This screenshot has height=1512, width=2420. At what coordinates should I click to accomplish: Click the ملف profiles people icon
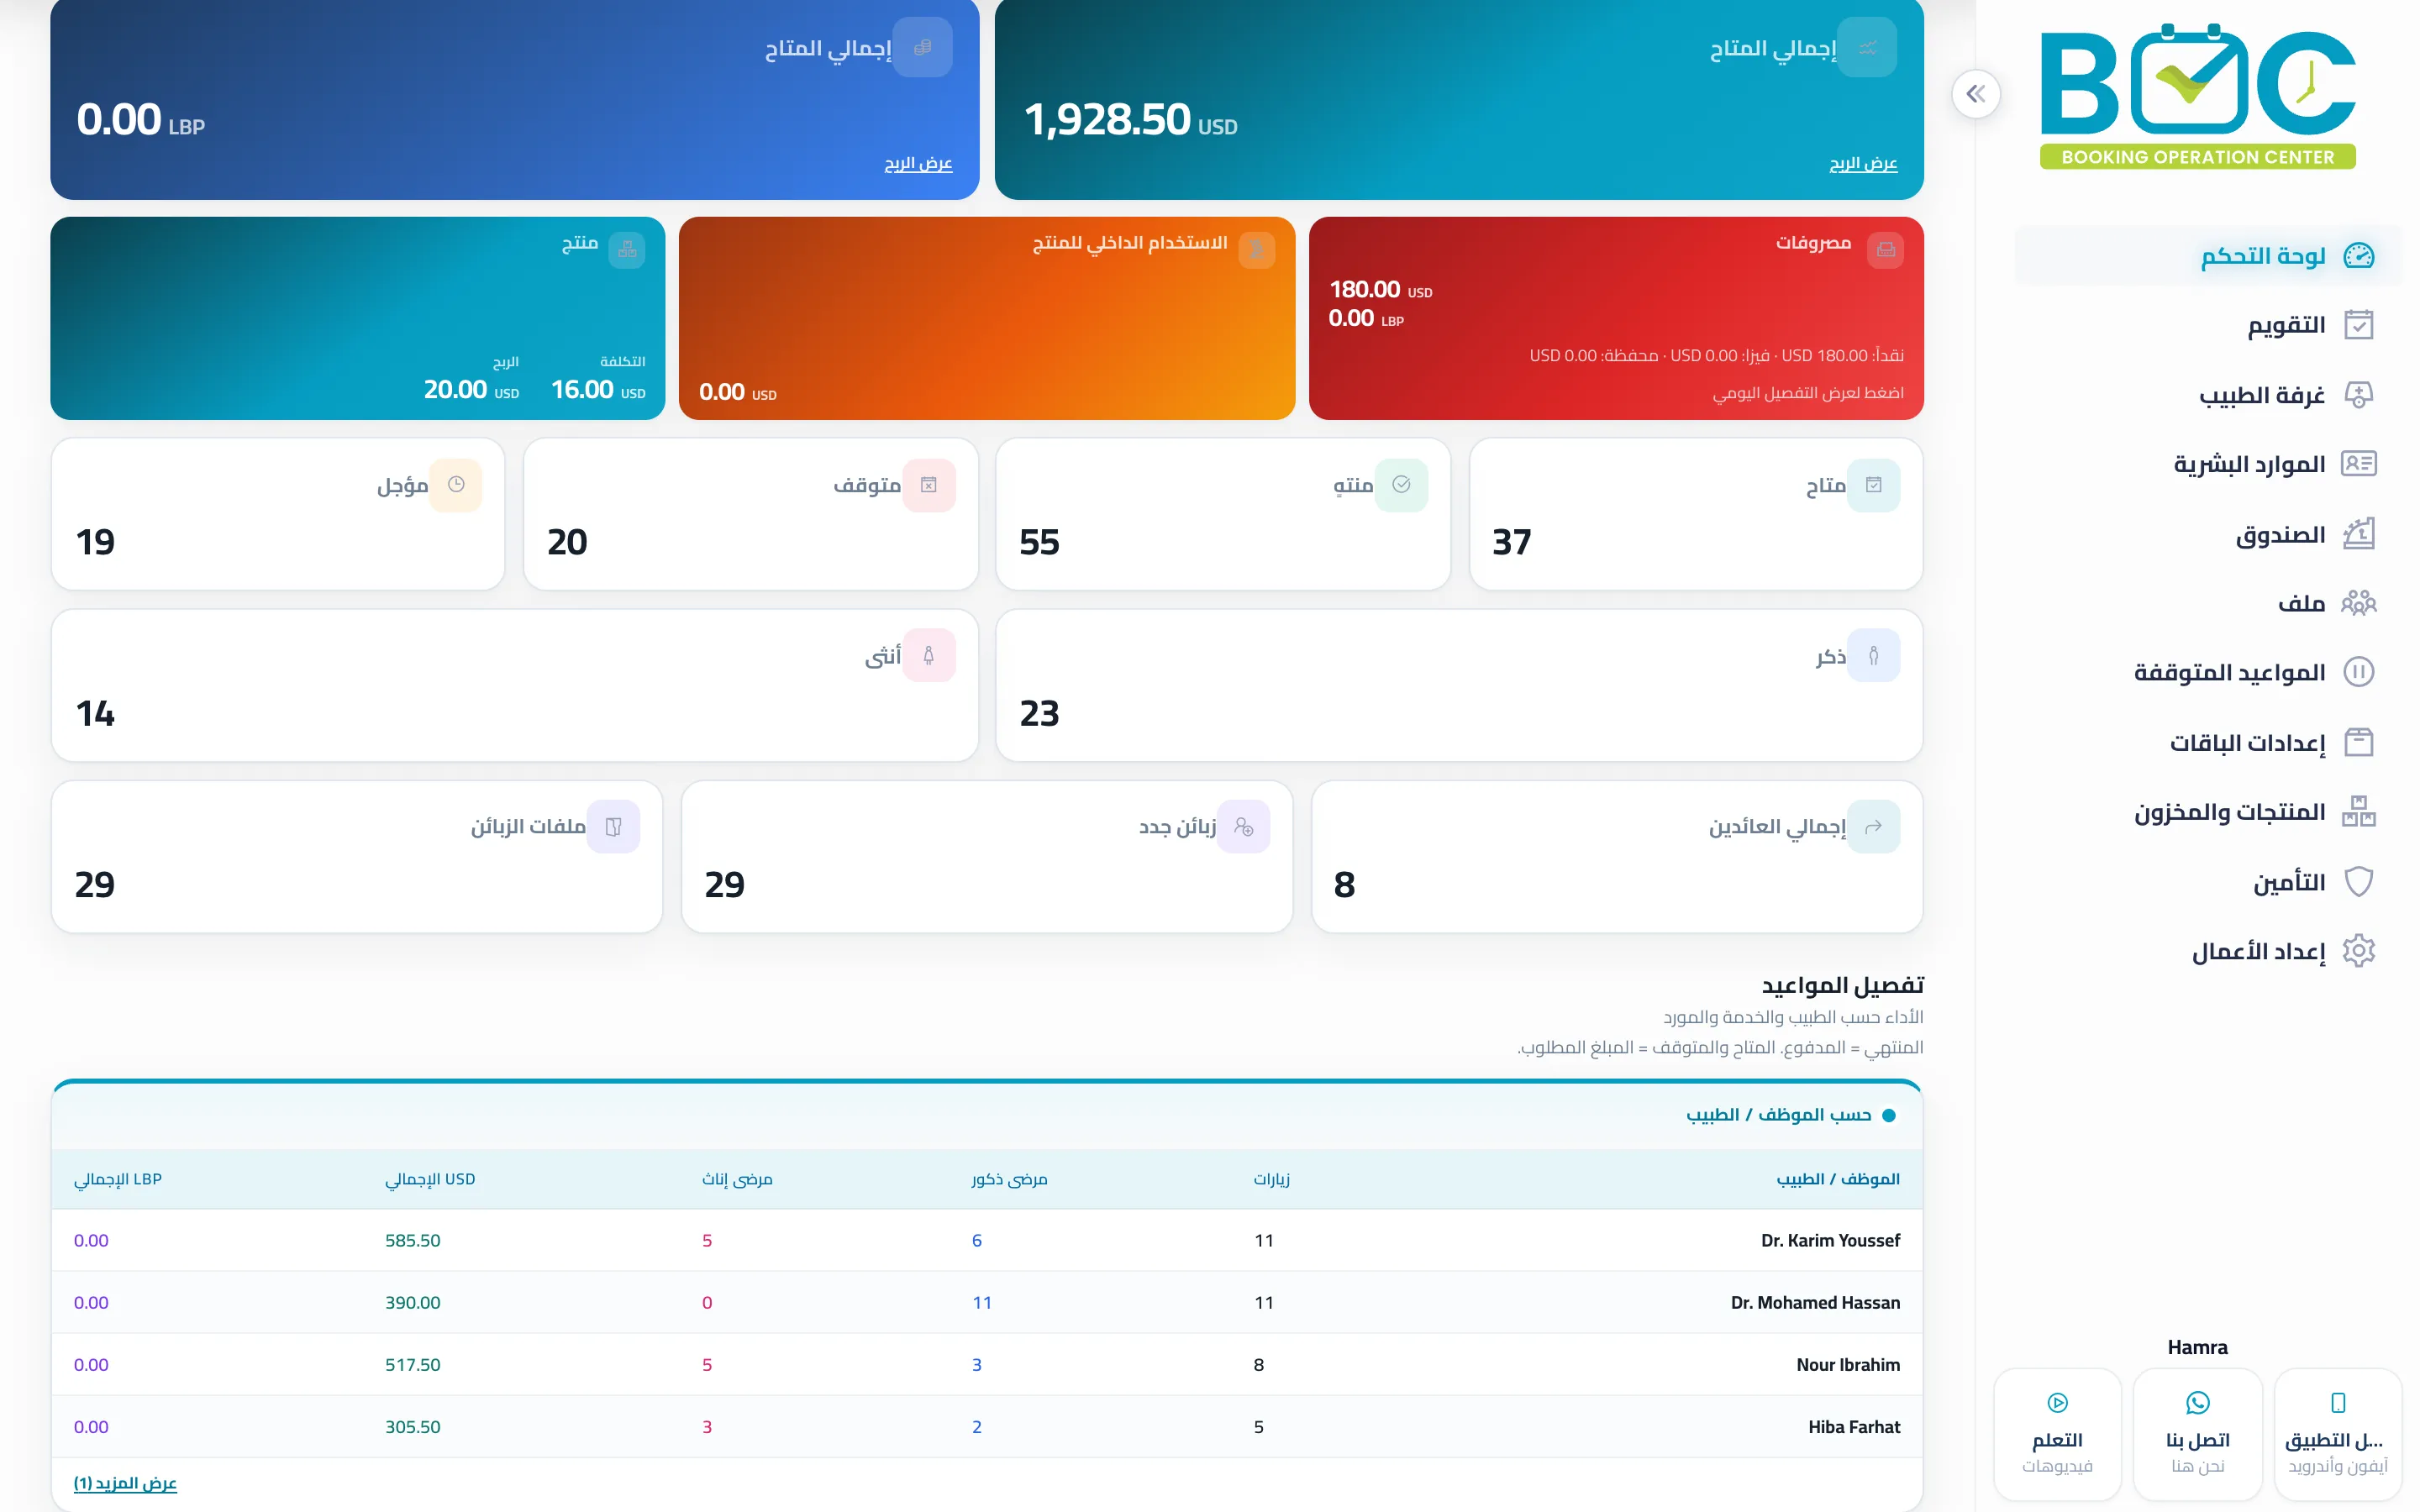point(2358,603)
